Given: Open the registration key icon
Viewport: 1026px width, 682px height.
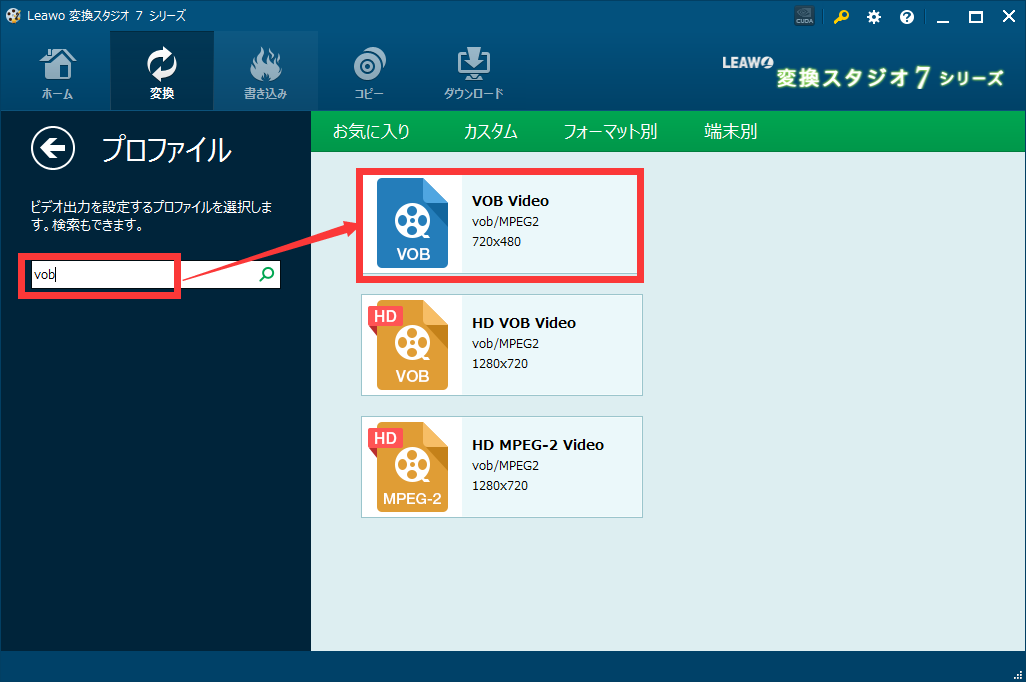Looking at the screenshot, I should click(x=840, y=16).
